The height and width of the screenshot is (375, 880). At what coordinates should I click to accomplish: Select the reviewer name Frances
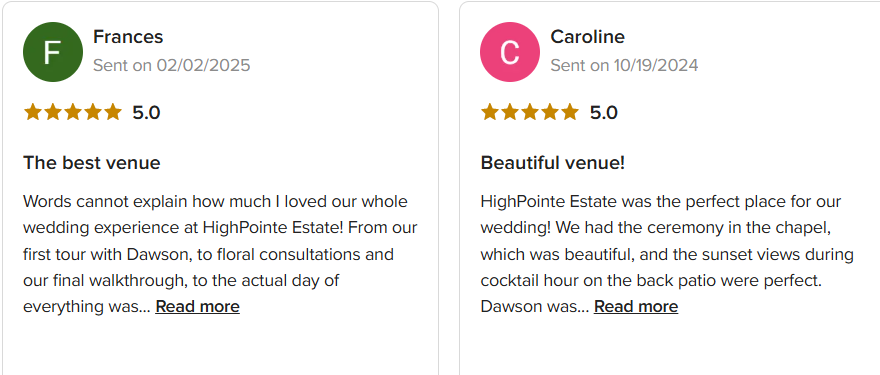point(128,36)
